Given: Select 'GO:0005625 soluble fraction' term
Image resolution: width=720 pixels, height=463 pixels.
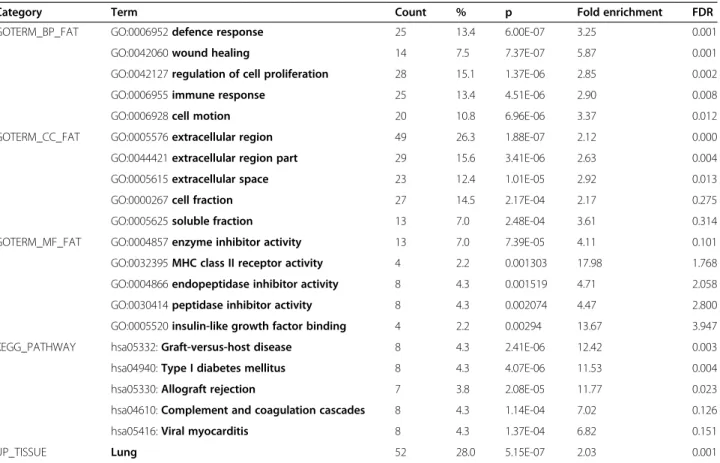Looking at the screenshot, I should (x=182, y=221).
